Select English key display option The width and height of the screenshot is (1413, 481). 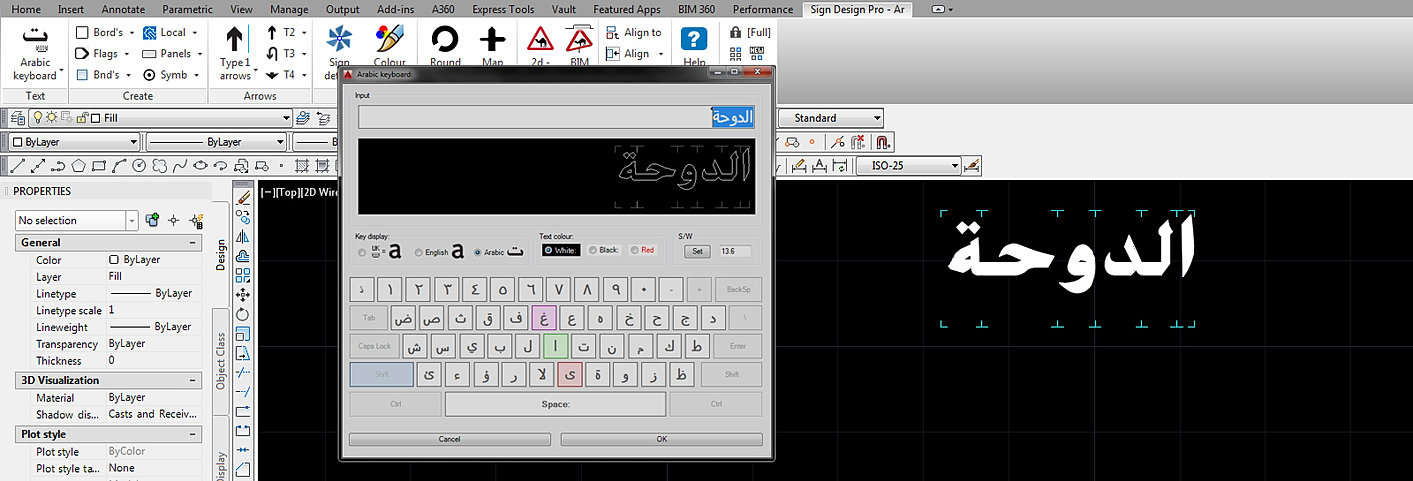pyautogui.click(x=419, y=253)
